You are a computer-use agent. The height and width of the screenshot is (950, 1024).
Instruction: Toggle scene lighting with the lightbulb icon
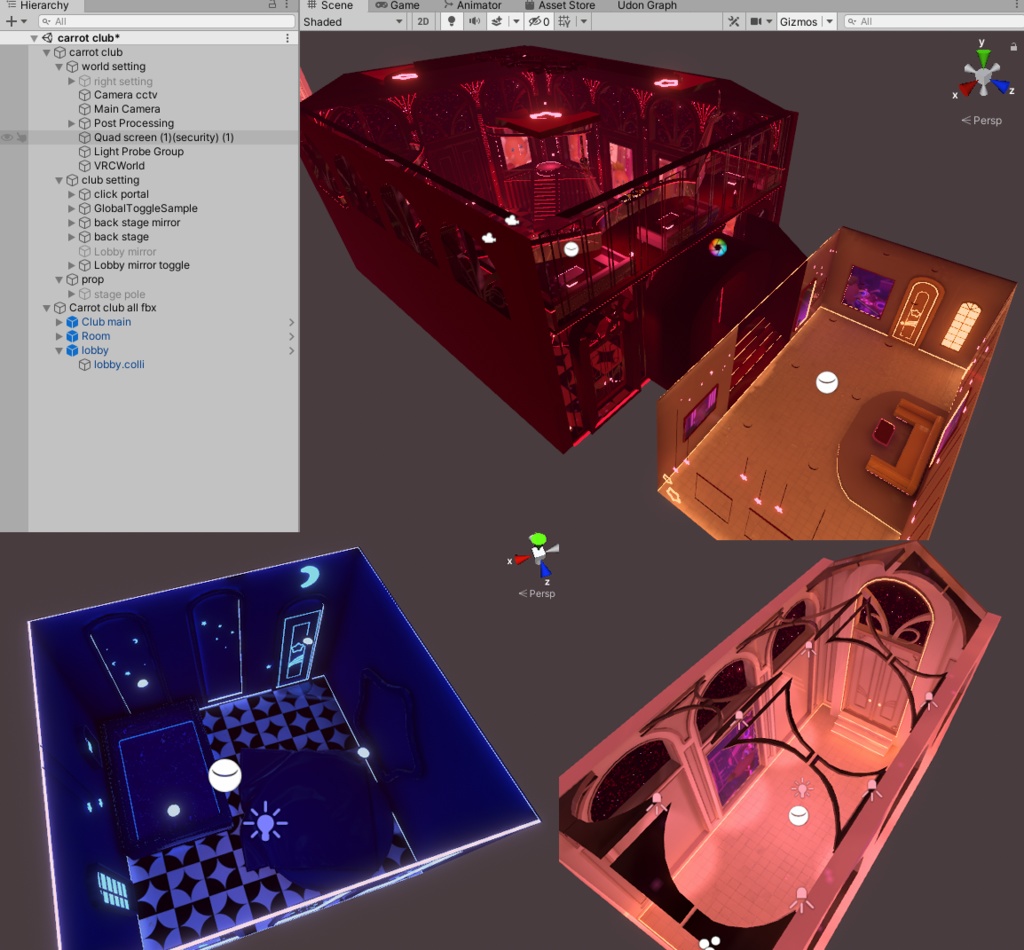click(451, 22)
